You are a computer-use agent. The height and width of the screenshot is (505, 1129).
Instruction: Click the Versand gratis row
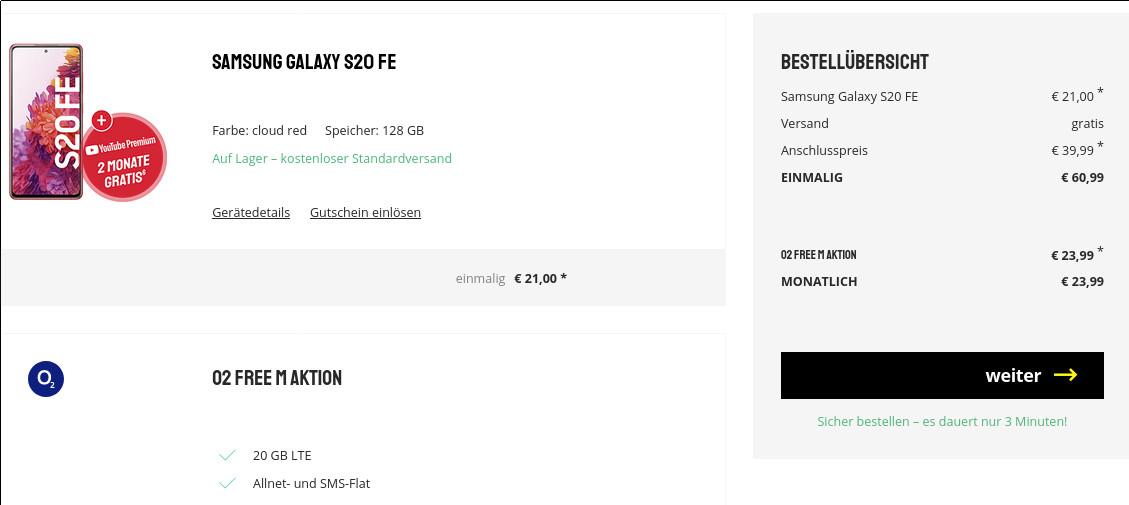(x=942, y=123)
